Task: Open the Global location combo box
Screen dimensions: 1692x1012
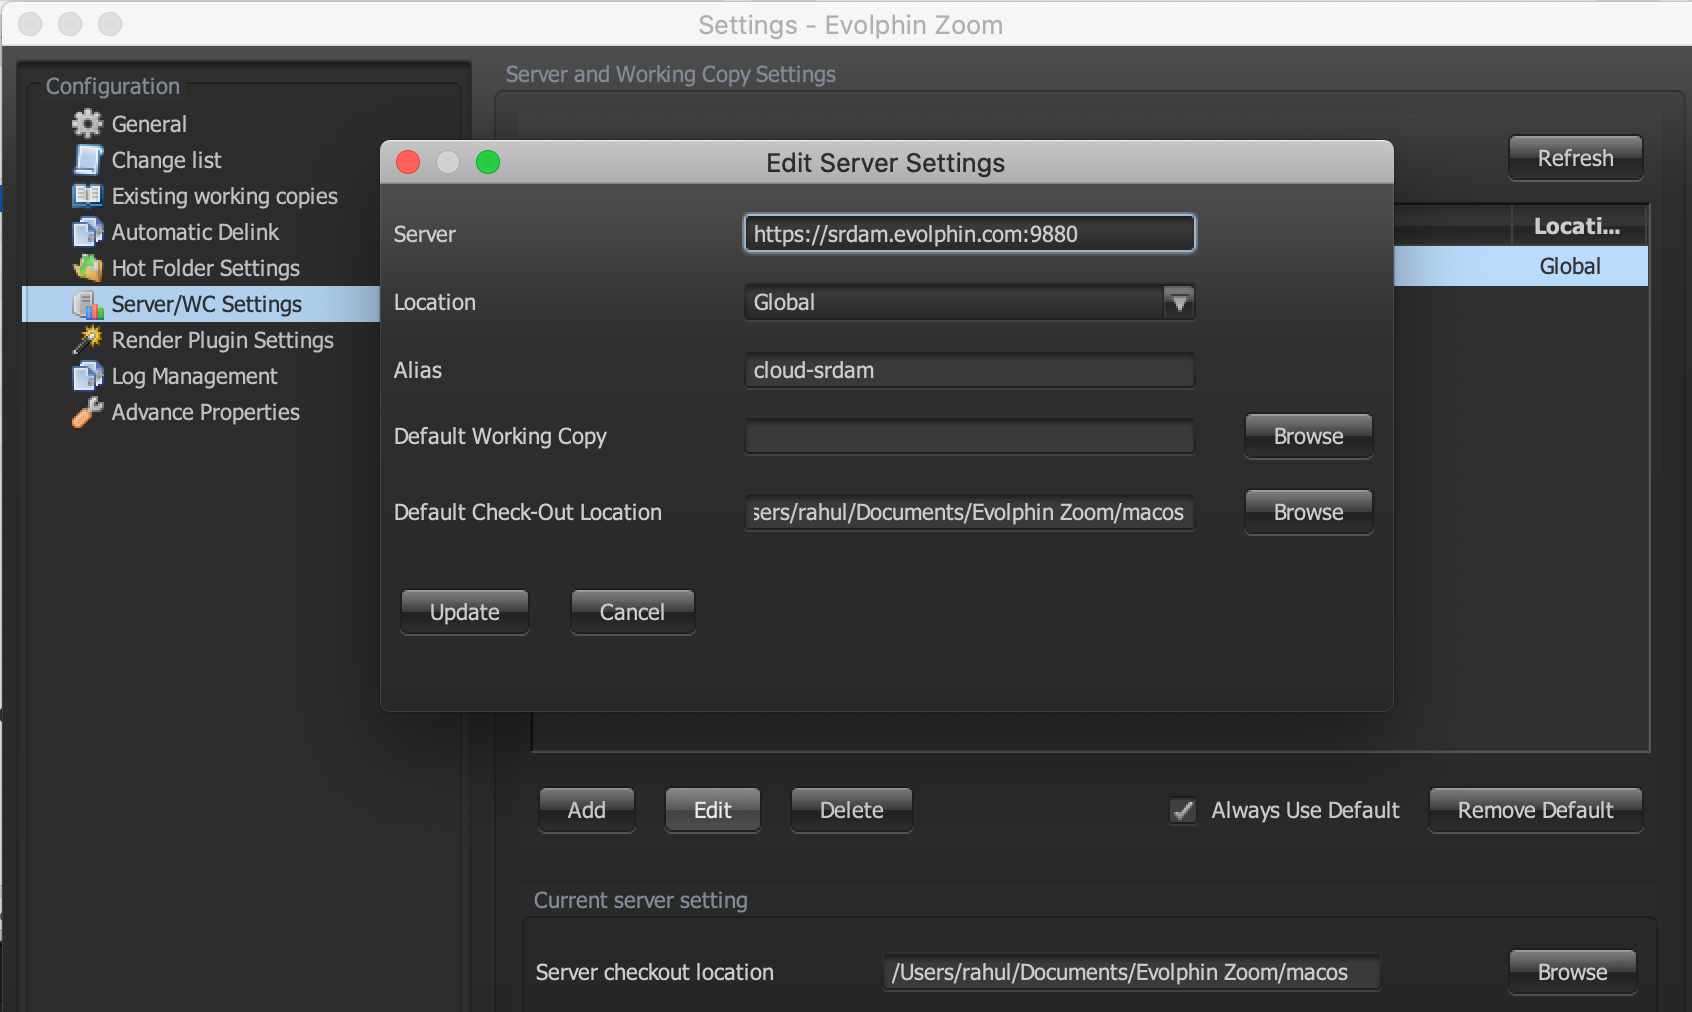Action: 969,302
